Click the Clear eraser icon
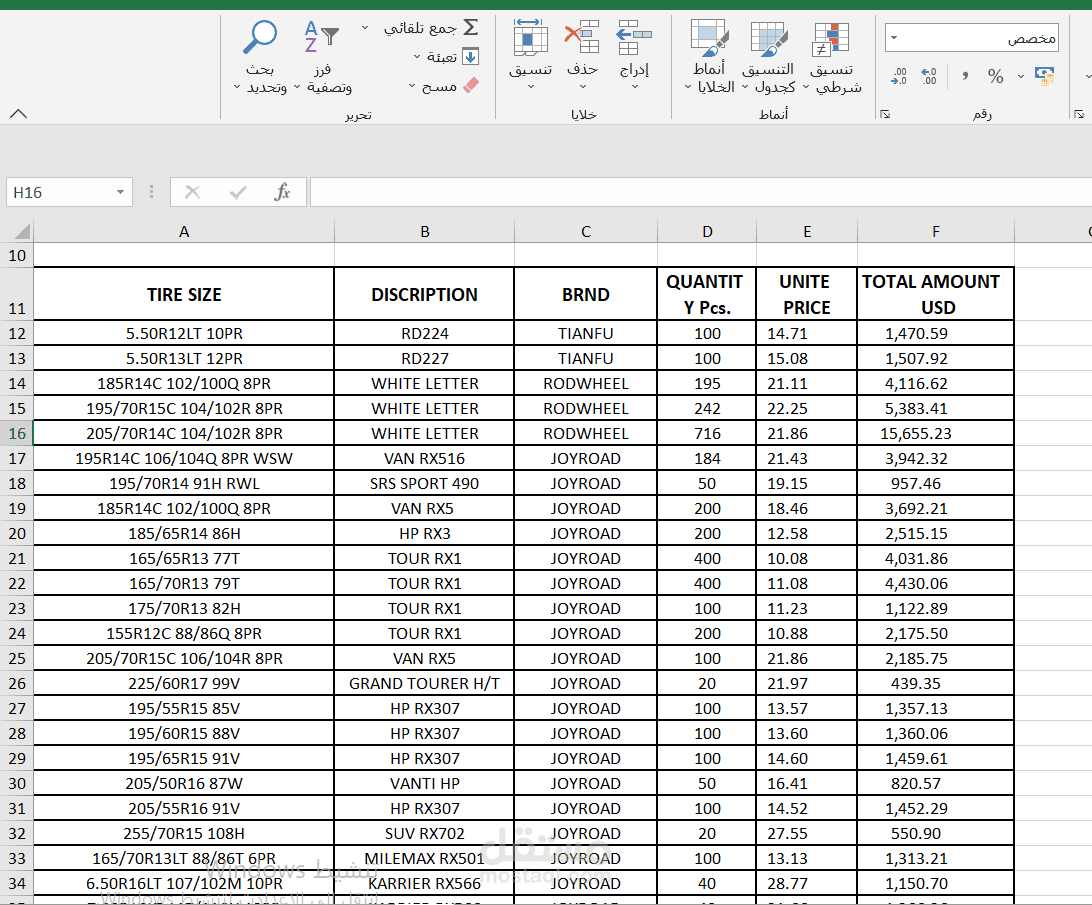1092x905 pixels. (471, 86)
